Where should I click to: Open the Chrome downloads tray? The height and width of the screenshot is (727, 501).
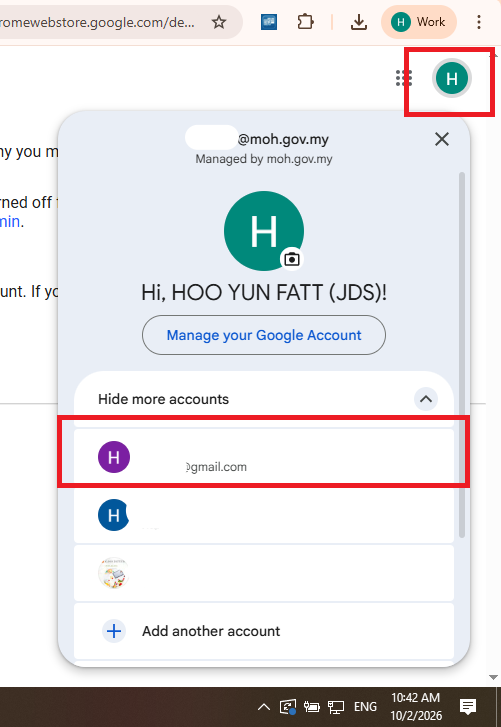(x=359, y=22)
